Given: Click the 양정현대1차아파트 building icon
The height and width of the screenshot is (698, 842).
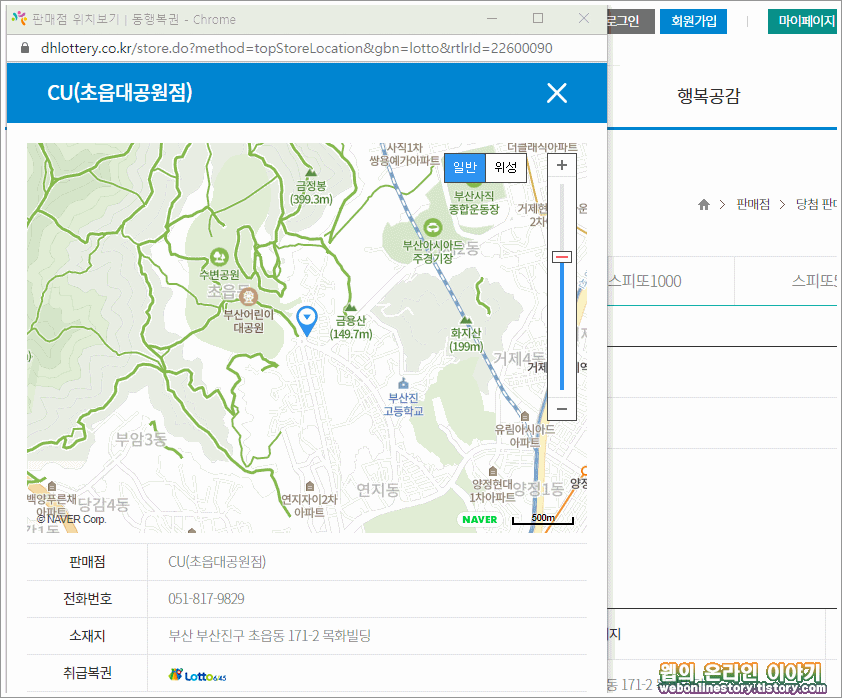Looking at the screenshot, I should click(492, 471).
